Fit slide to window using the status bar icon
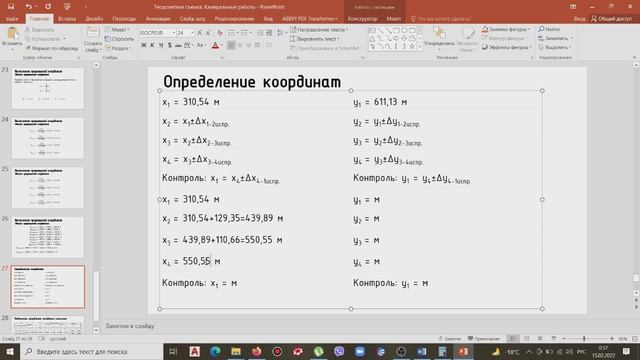 pos(635,339)
